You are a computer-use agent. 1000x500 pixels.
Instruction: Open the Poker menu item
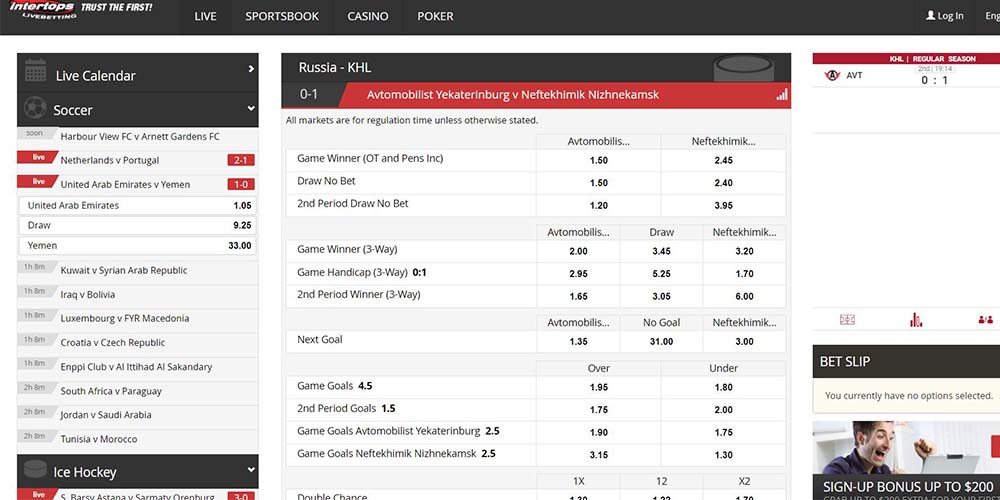pyautogui.click(x=435, y=16)
